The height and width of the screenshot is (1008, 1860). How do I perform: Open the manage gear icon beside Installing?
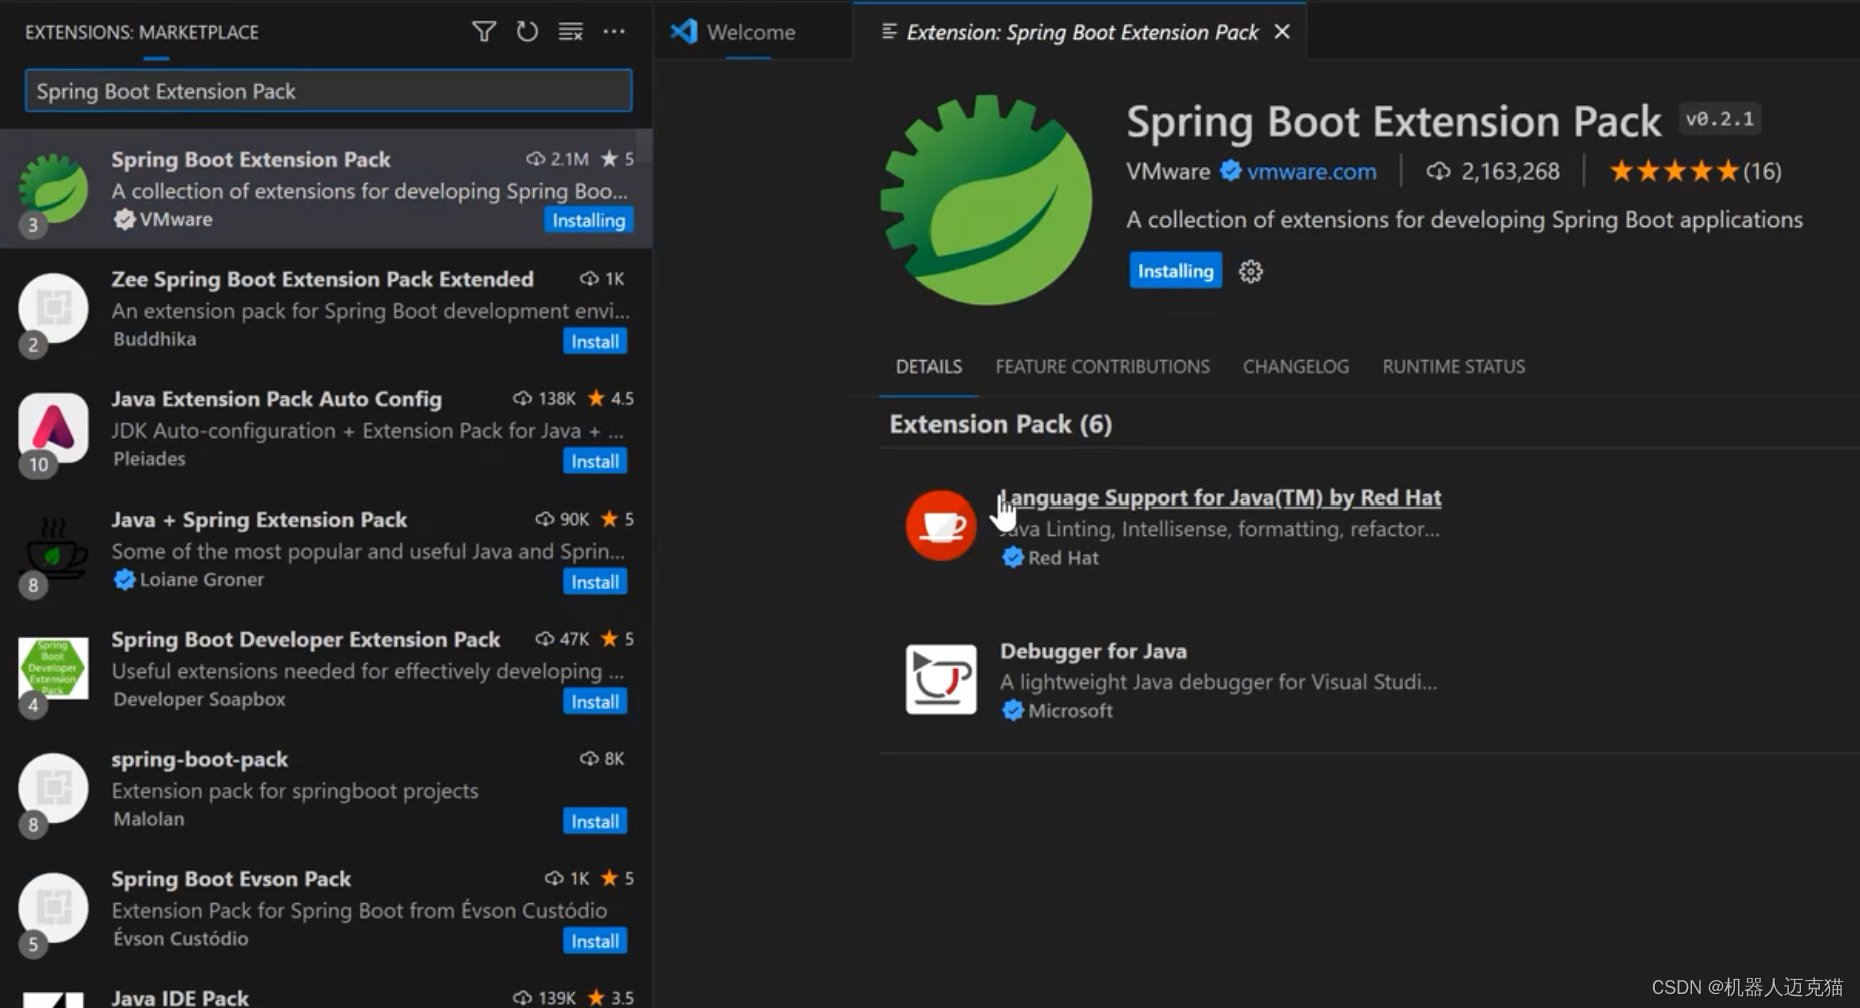click(1250, 271)
